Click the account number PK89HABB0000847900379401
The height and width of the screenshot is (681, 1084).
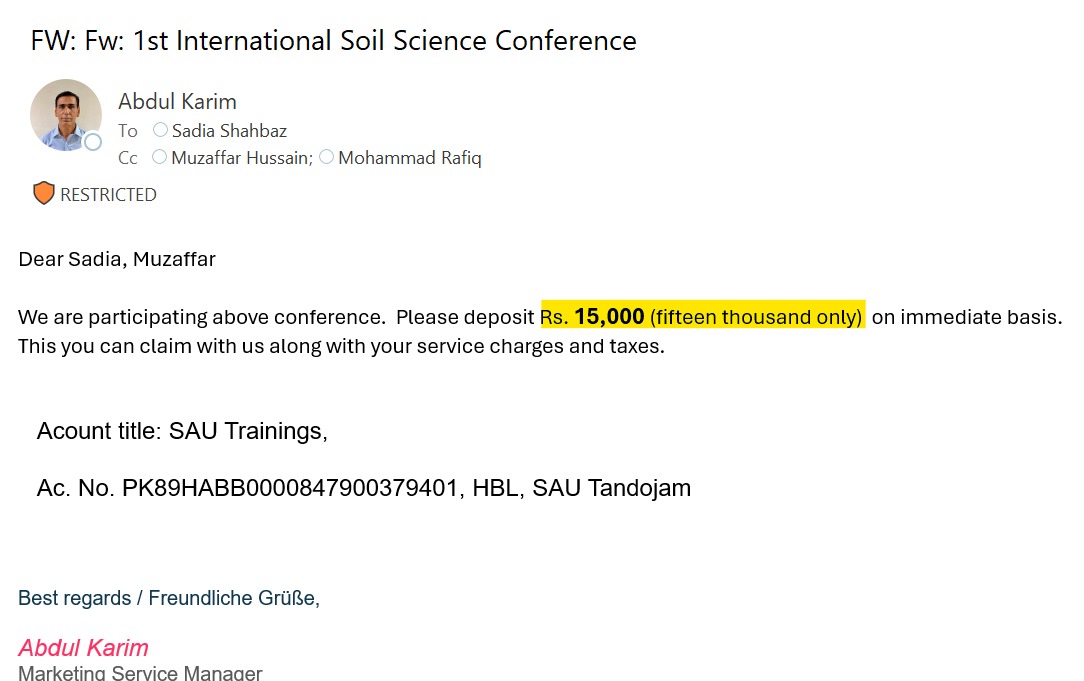pyautogui.click(x=287, y=488)
